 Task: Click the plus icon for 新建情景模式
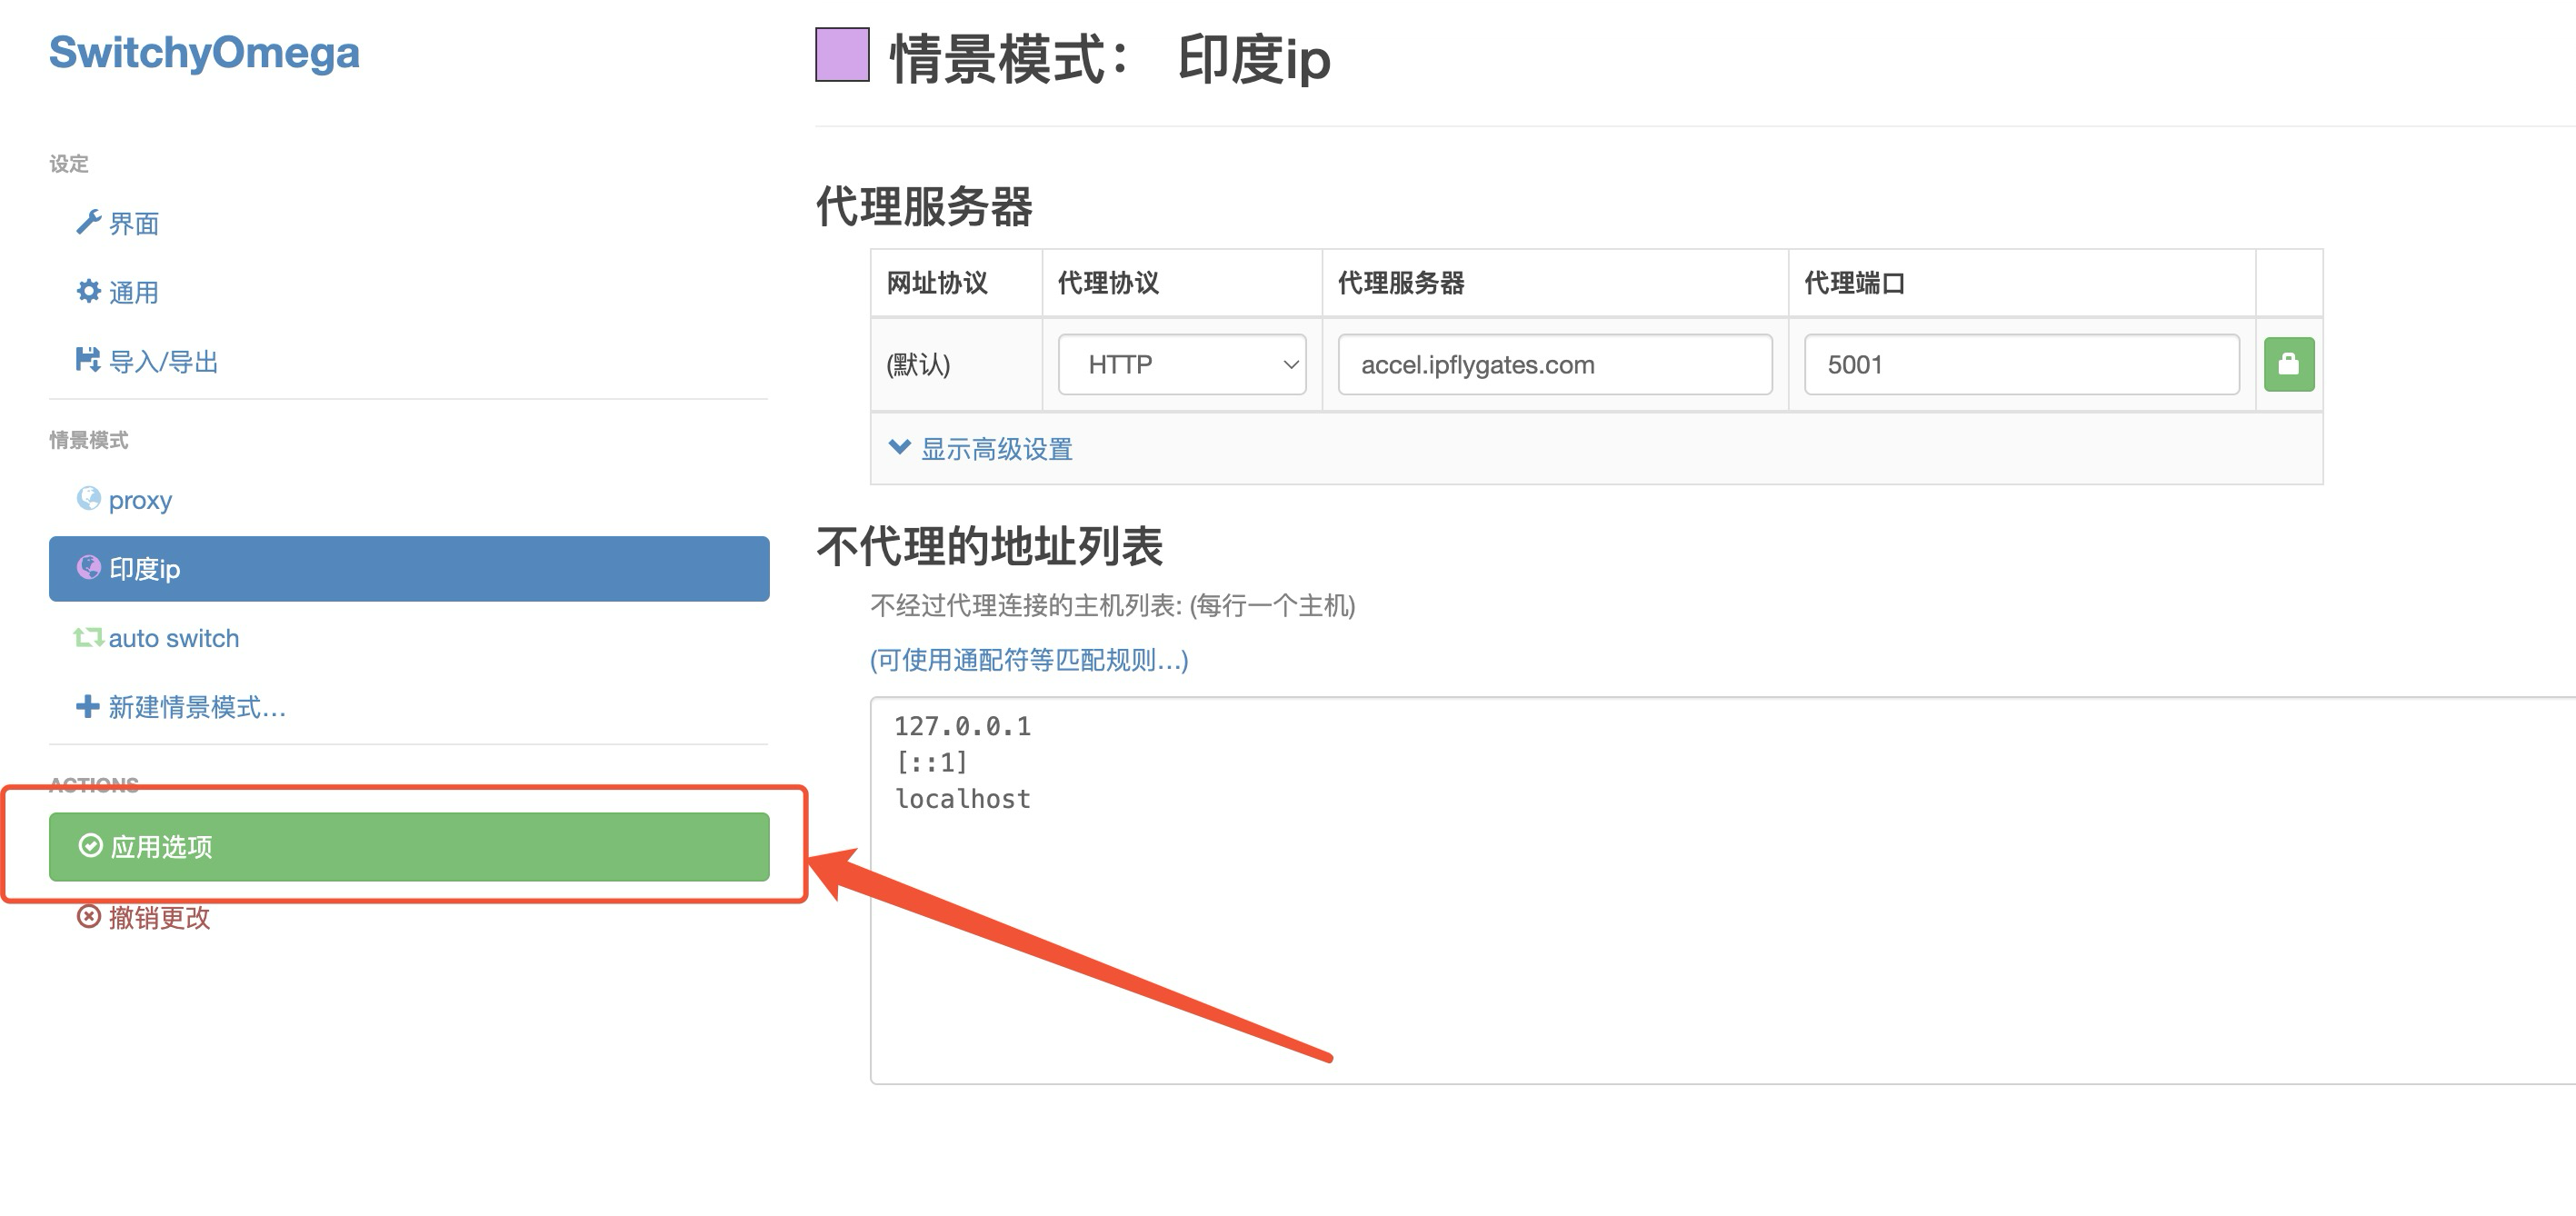pyautogui.click(x=88, y=706)
